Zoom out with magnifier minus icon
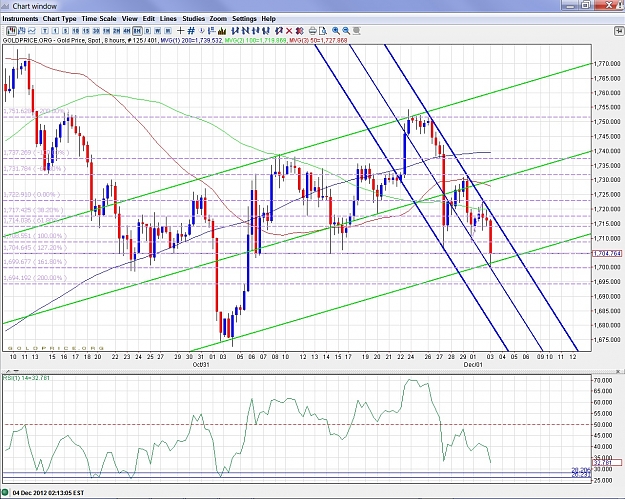 346,31
